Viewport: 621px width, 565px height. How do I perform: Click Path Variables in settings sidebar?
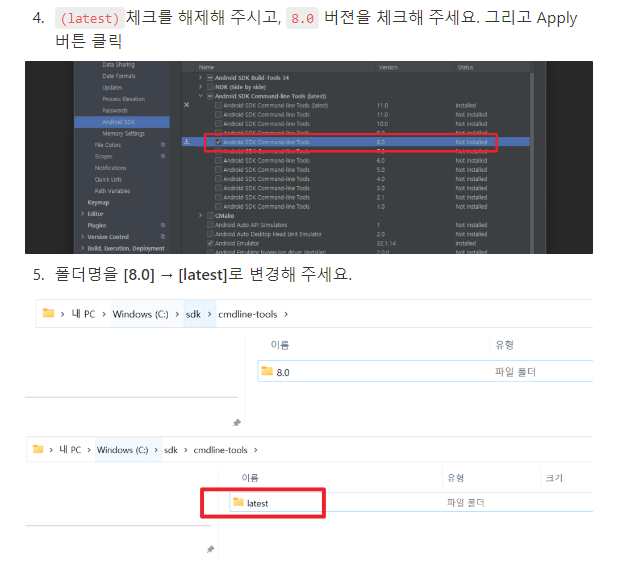[x=112, y=191]
